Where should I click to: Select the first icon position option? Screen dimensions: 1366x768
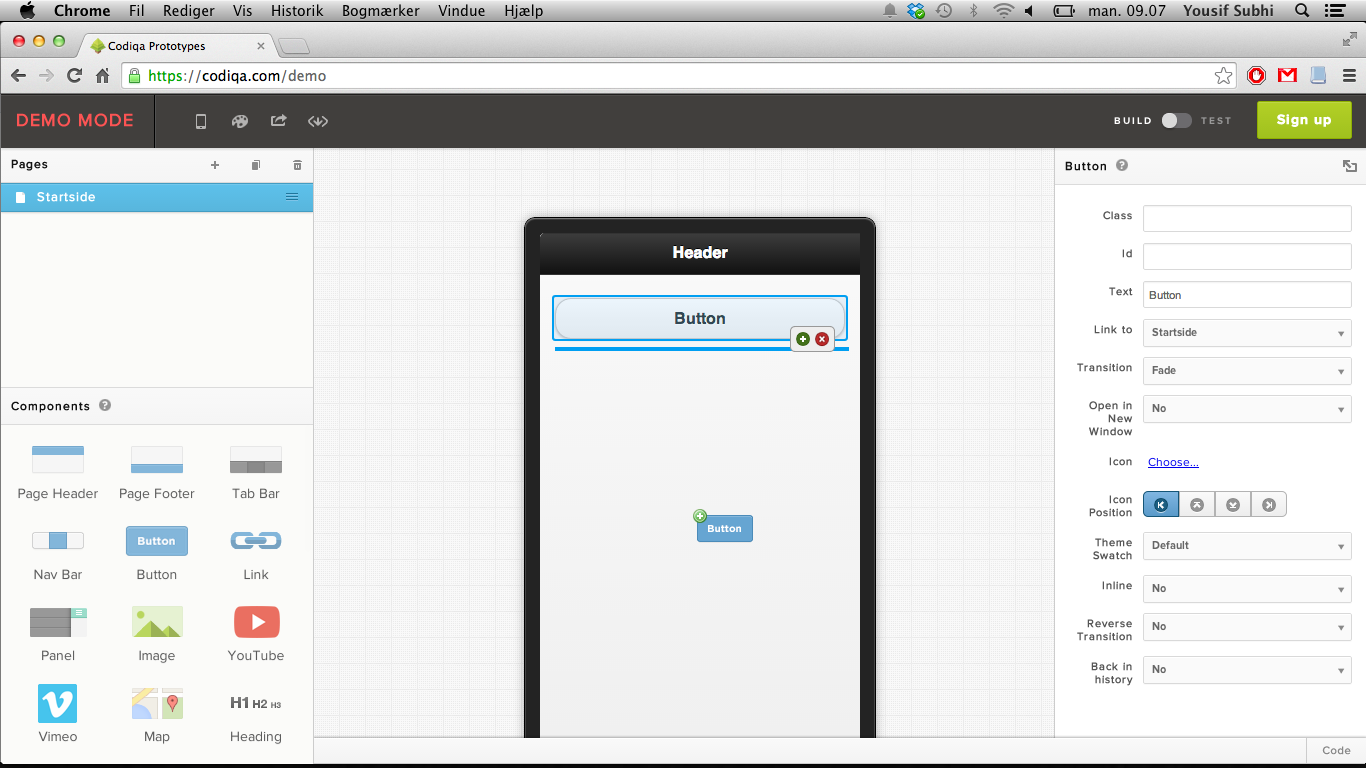pos(1161,505)
